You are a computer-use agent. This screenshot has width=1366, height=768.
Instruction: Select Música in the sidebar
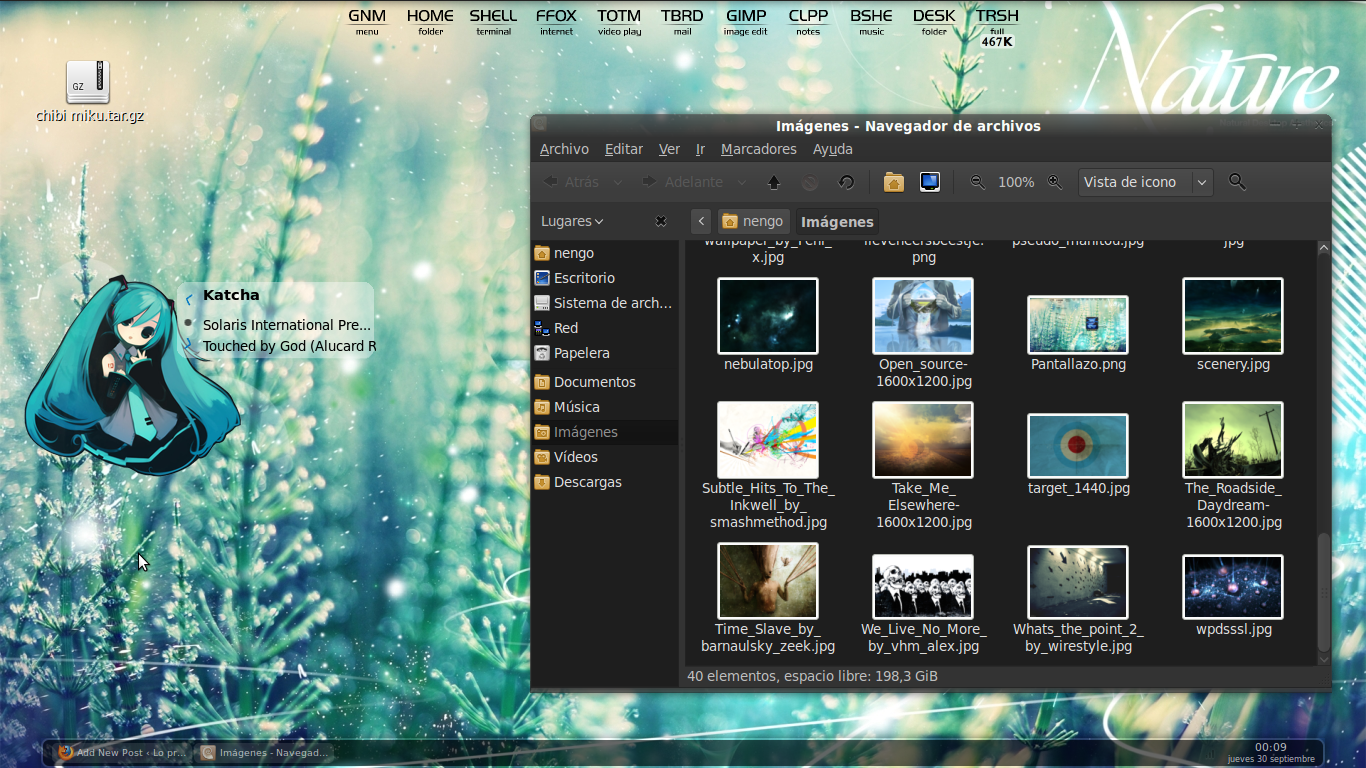click(x=605, y=407)
